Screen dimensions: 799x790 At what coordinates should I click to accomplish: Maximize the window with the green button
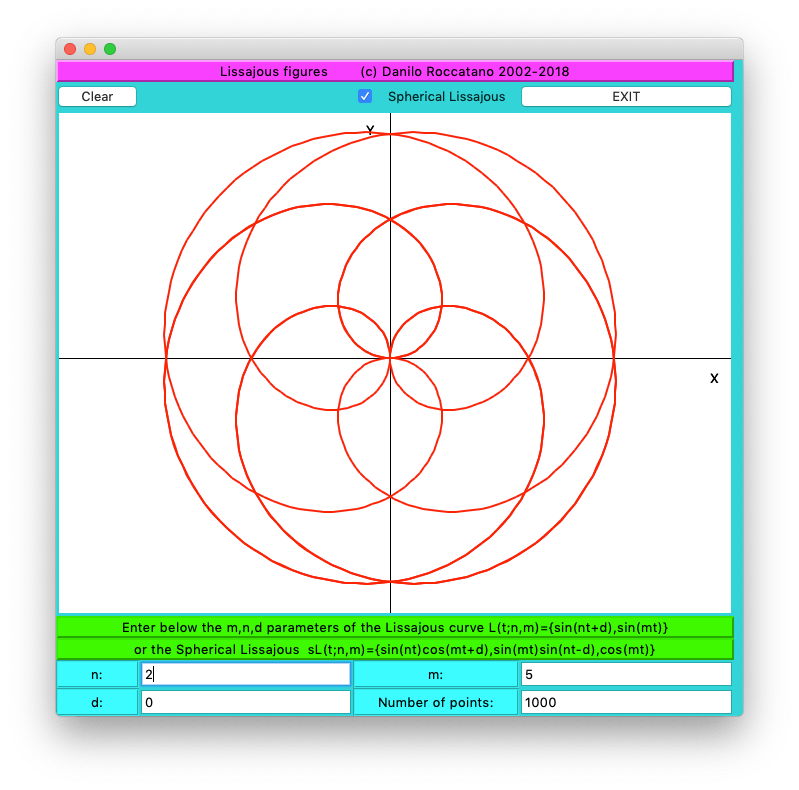[110, 49]
